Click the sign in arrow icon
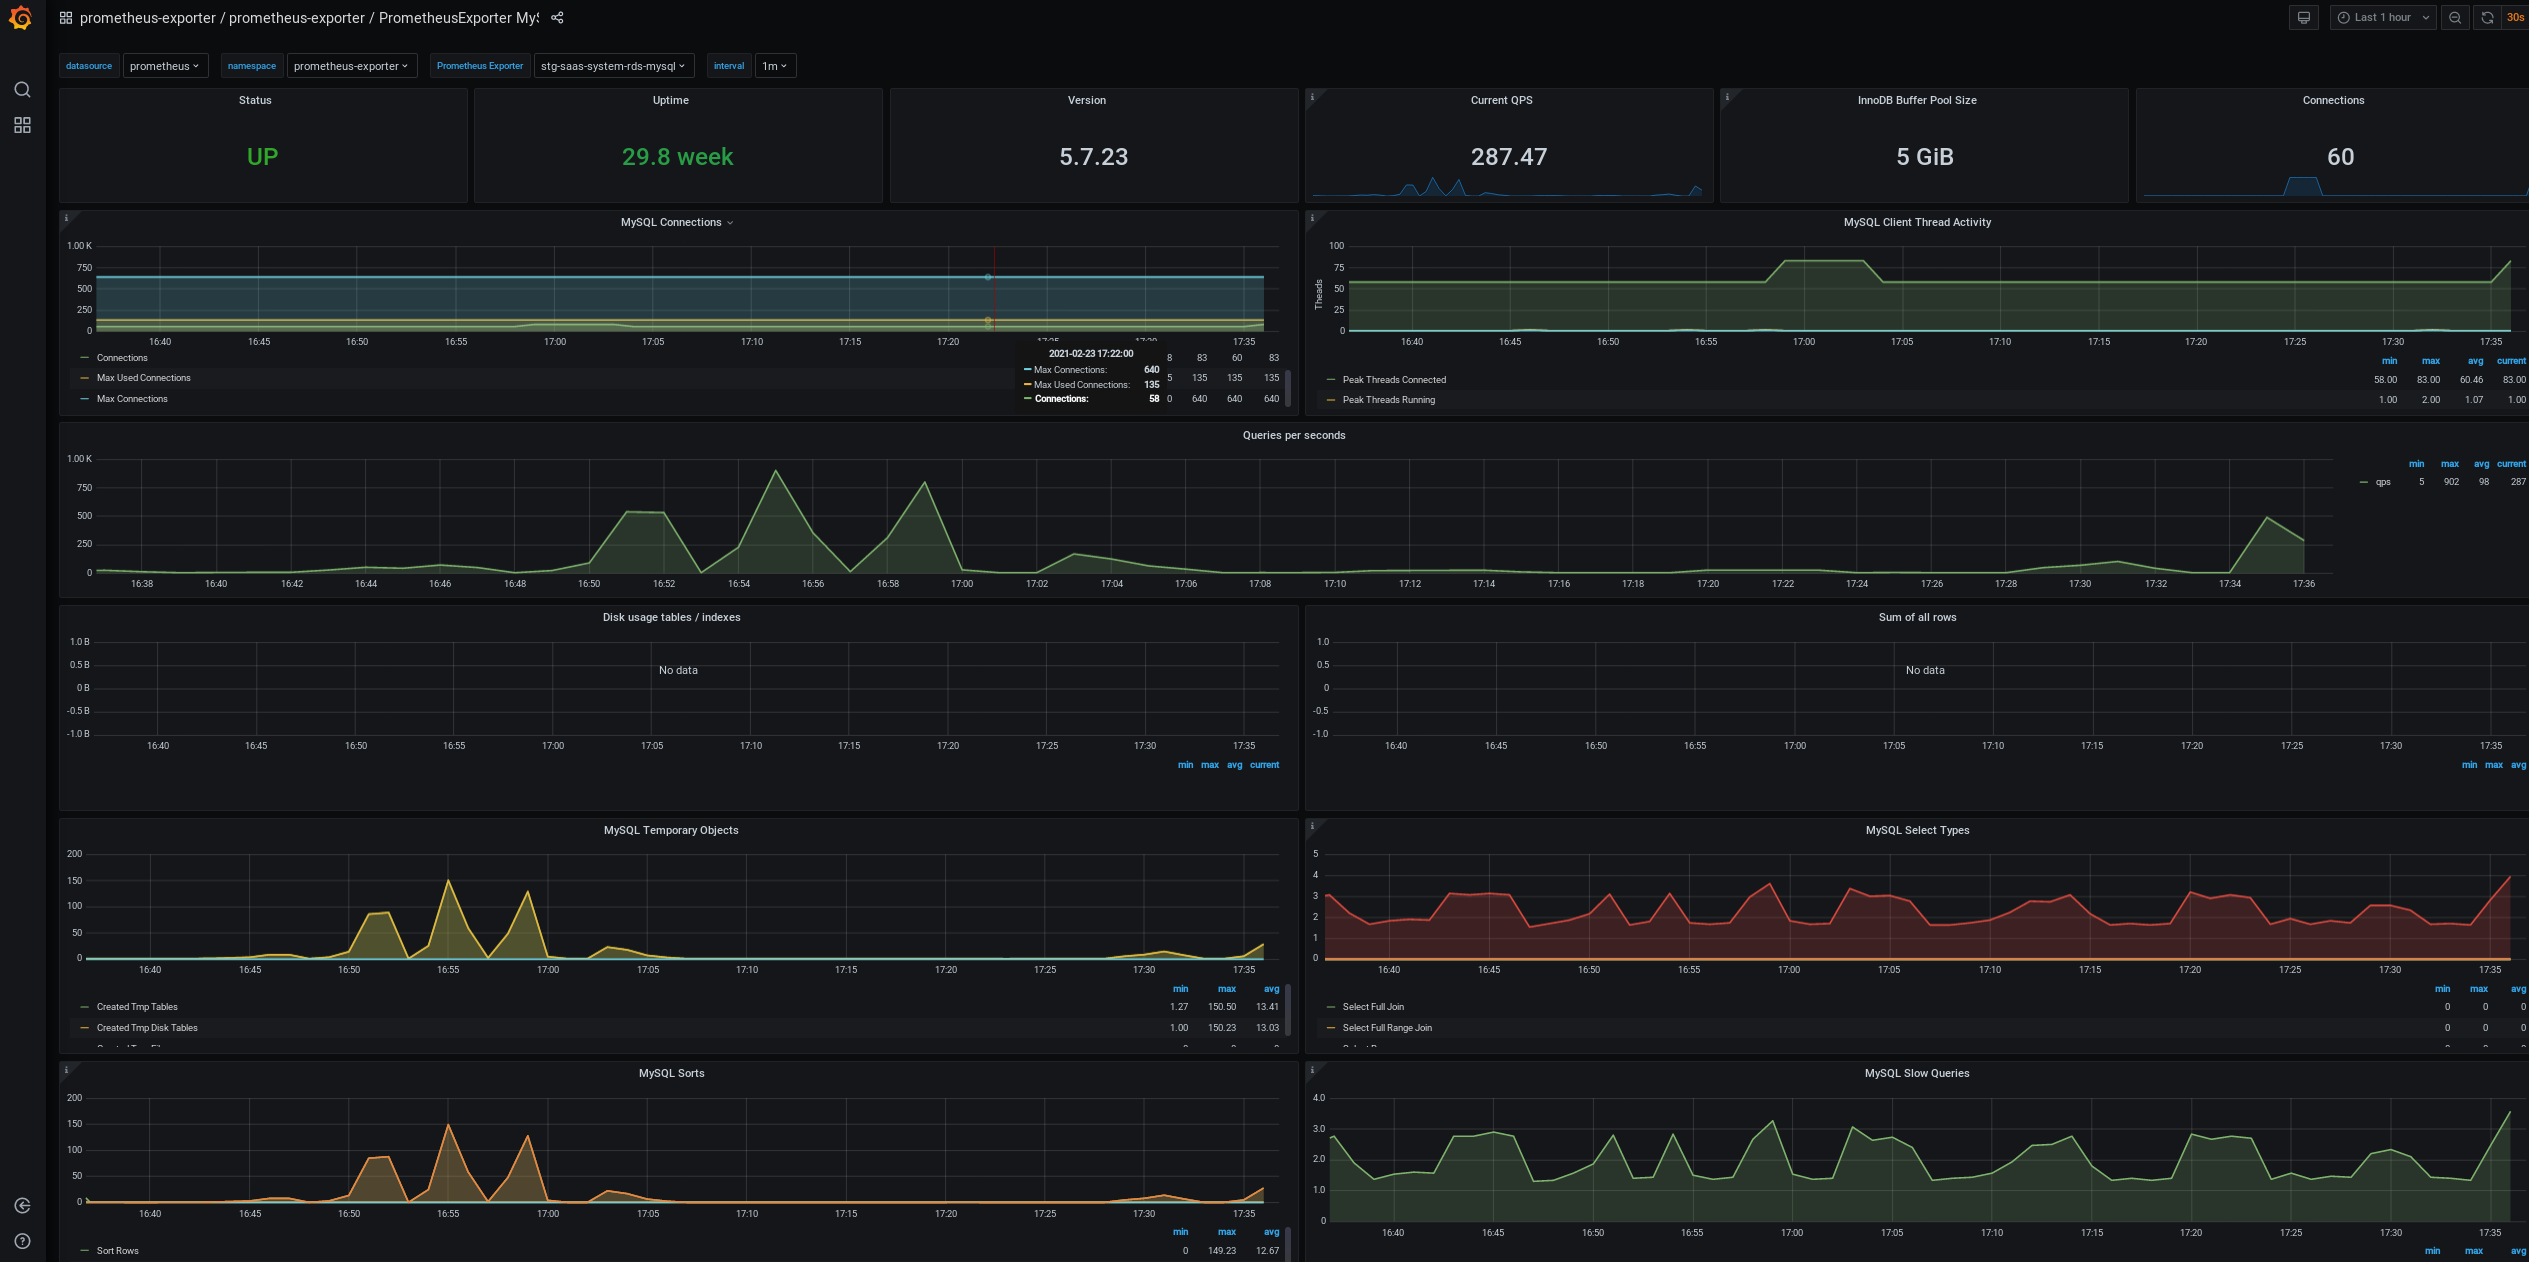 pyautogui.click(x=22, y=1206)
